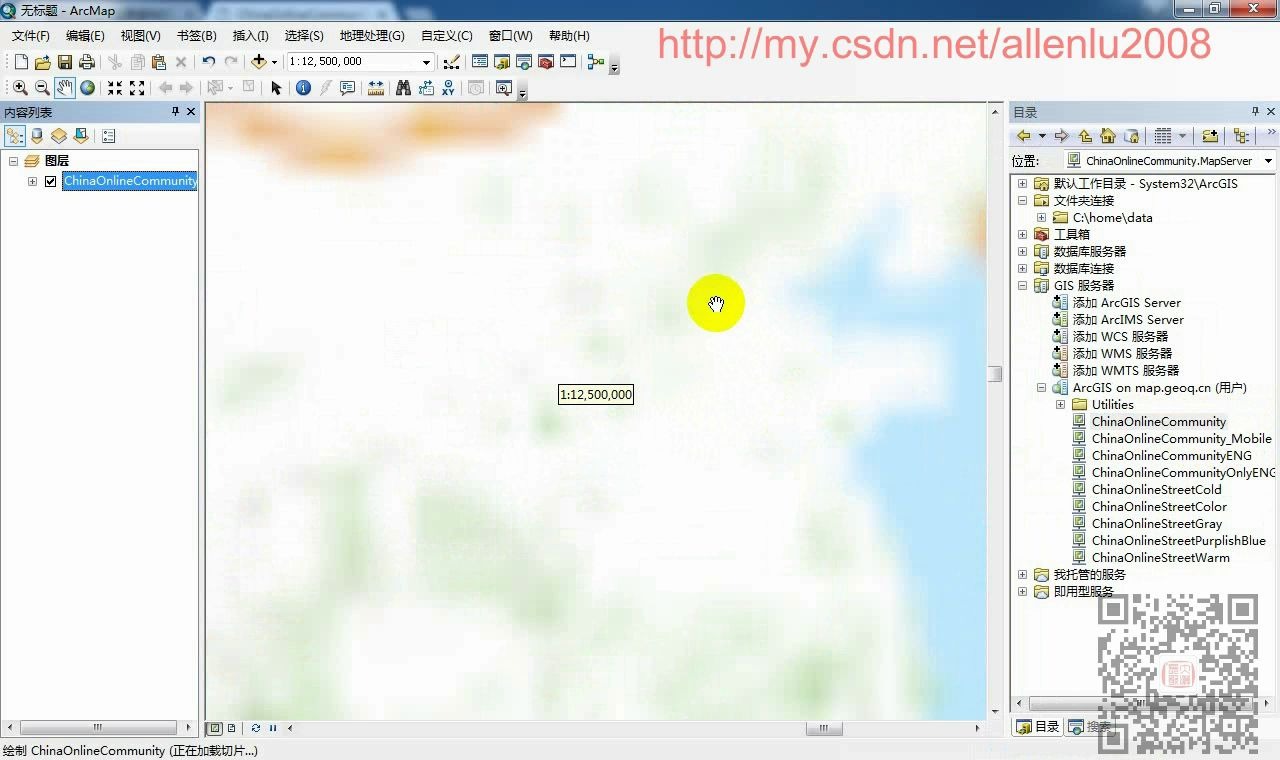The width and height of the screenshot is (1280, 760).
Task: Click 添加 WMS 服务器 in catalog tree
Action: pos(1124,353)
